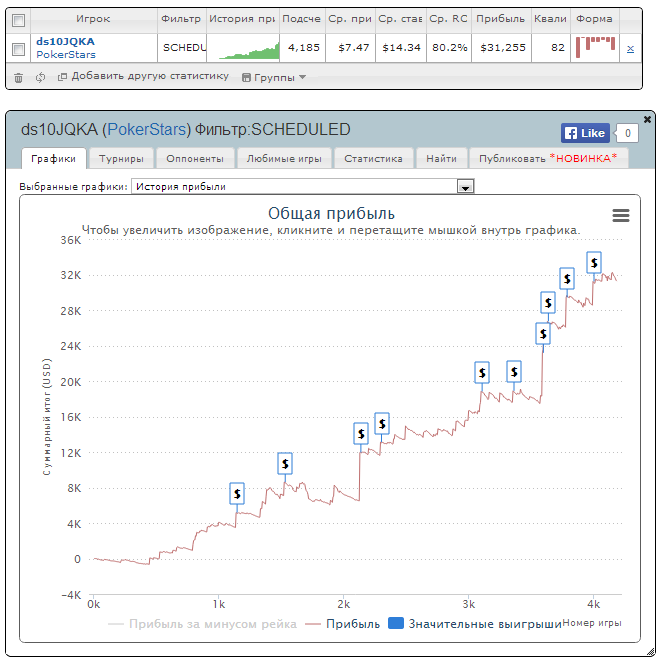Expand the Группы dropdown
667x663 pixels.
coord(274,77)
